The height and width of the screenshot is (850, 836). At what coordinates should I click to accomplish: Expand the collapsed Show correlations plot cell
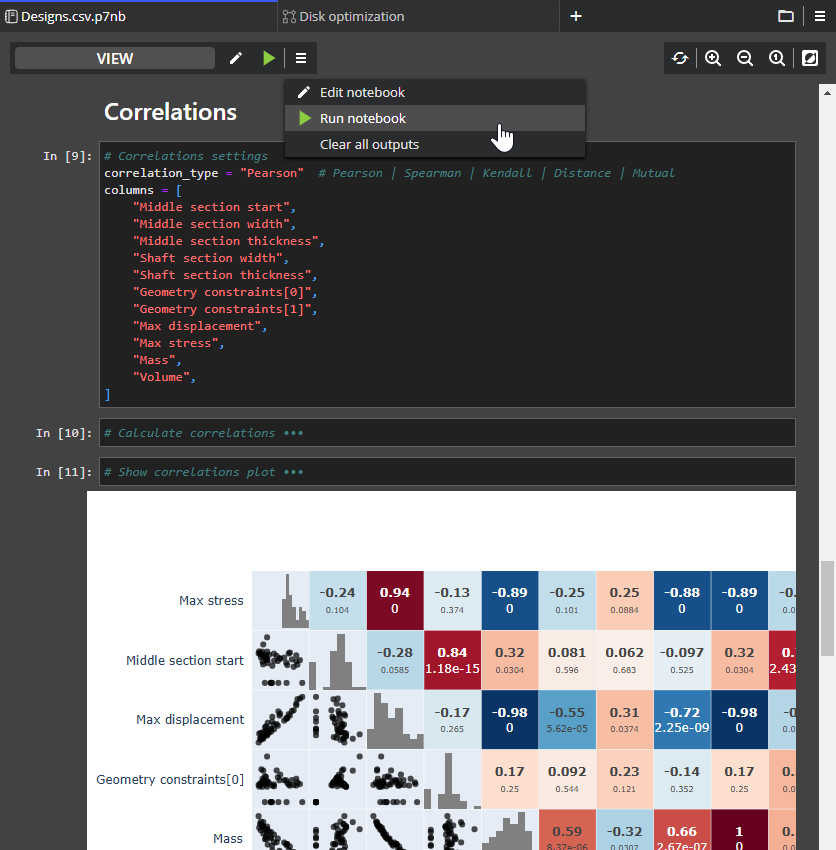pyautogui.click(x=293, y=472)
